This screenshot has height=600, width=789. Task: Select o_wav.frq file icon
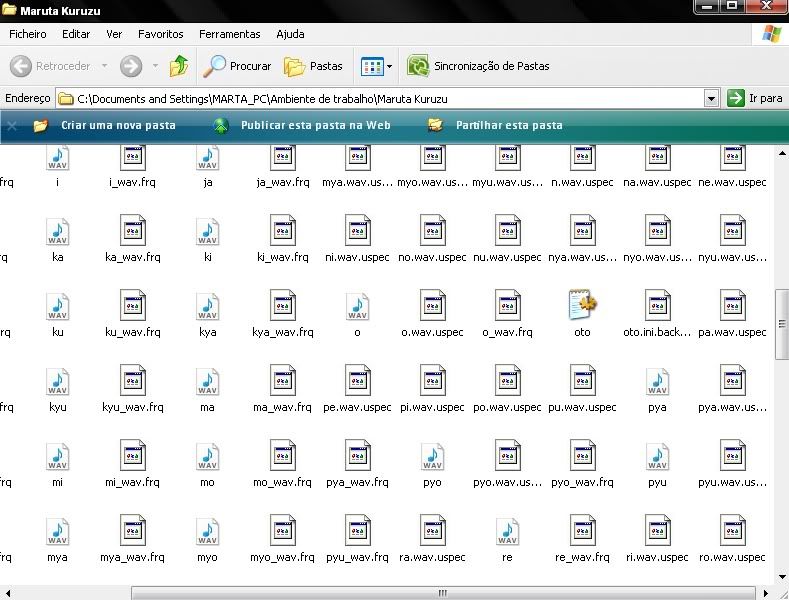508,305
